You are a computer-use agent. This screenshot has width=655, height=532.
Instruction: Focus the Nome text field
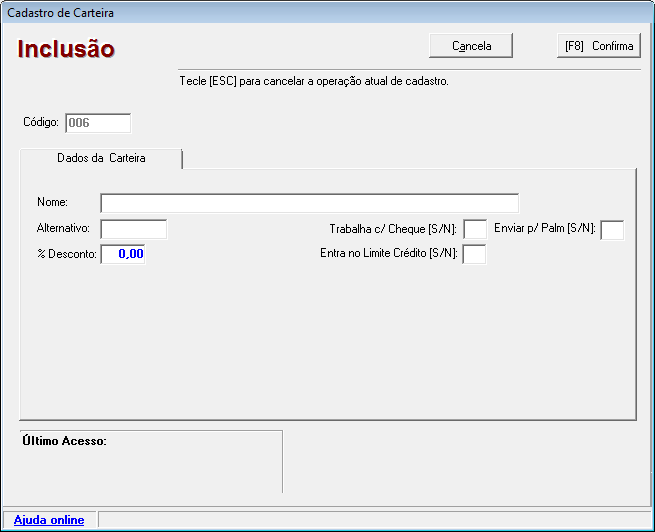click(x=309, y=203)
